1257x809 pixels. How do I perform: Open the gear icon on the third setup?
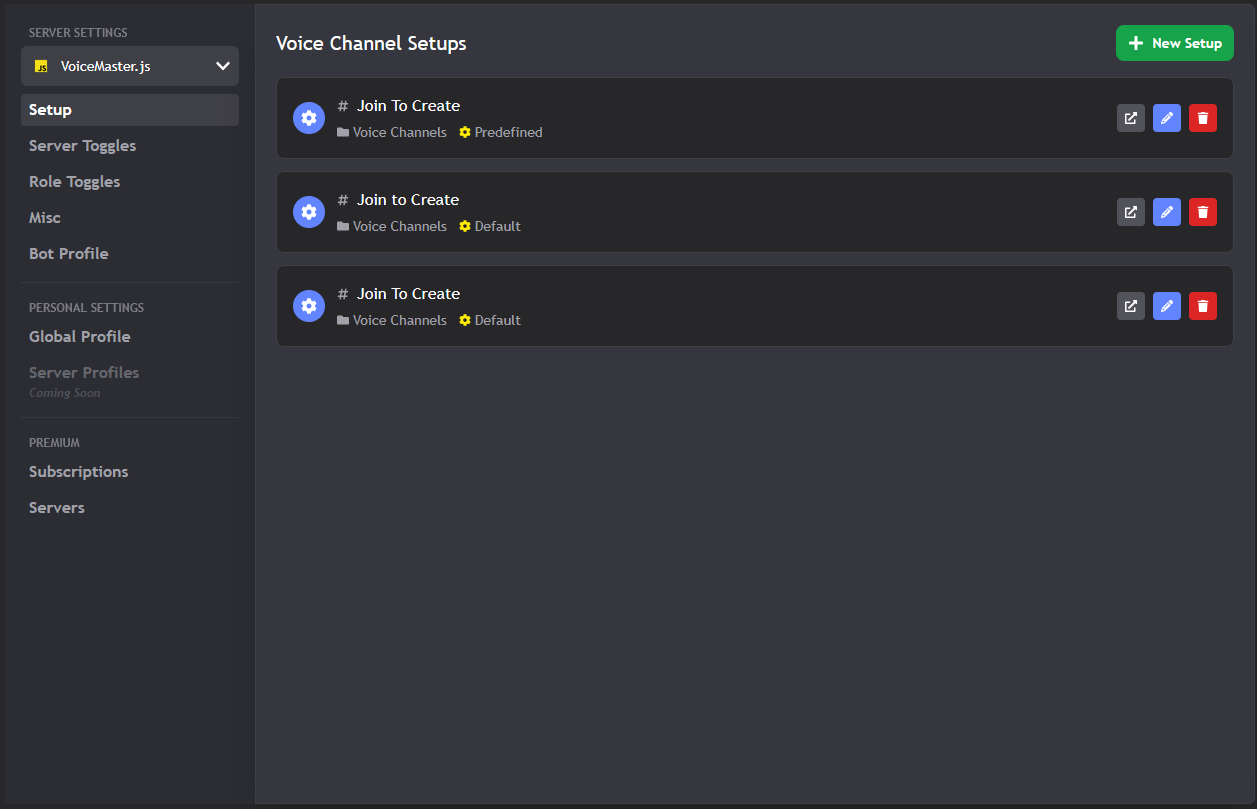pyautogui.click(x=309, y=305)
